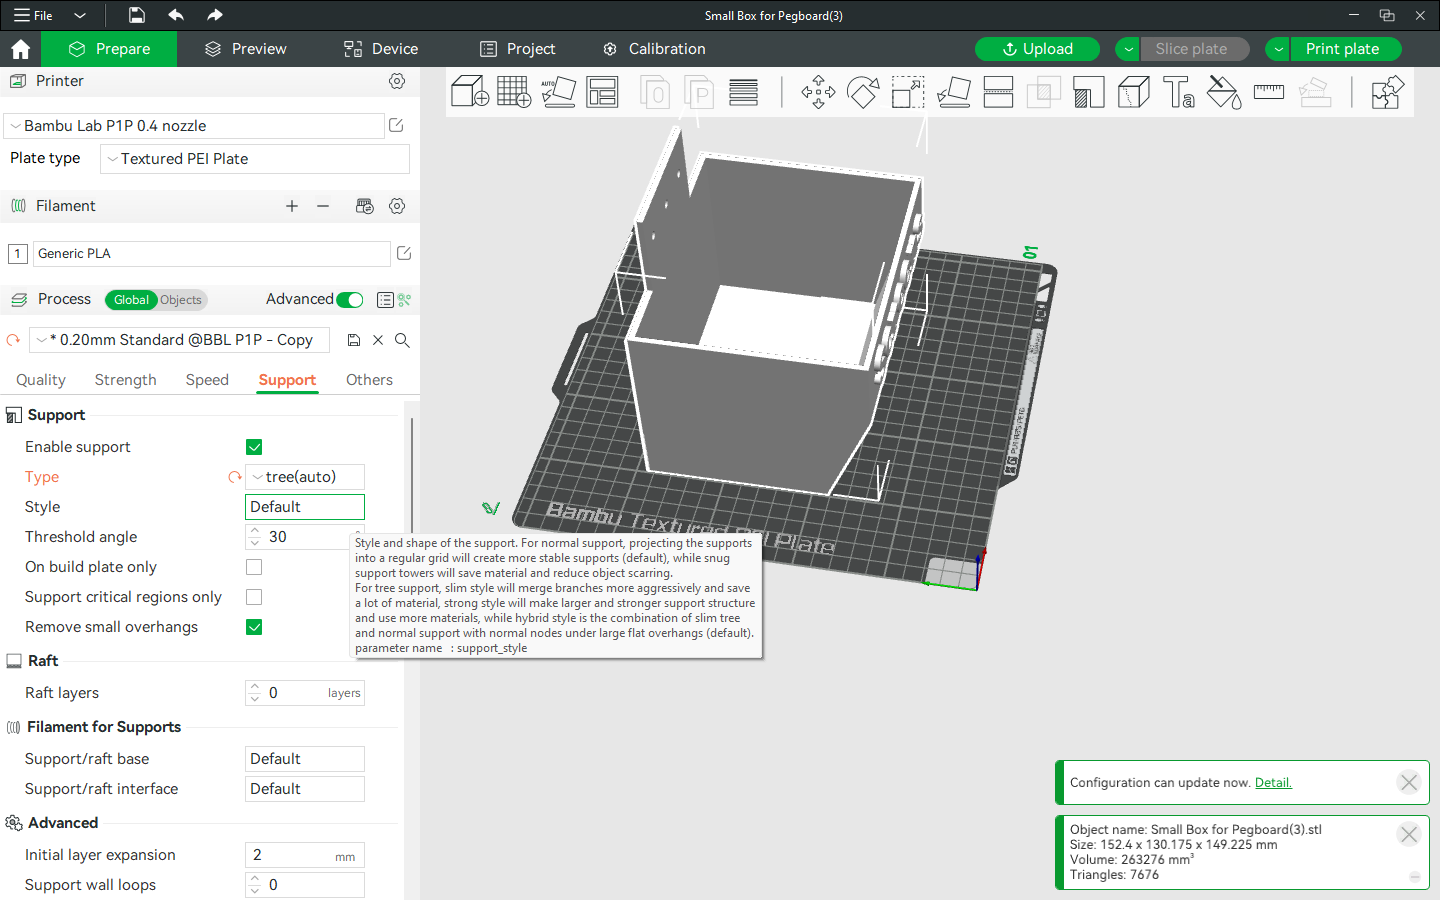Check the On build plate only option
The width and height of the screenshot is (1440, 900).
click(x=254, y=567)
